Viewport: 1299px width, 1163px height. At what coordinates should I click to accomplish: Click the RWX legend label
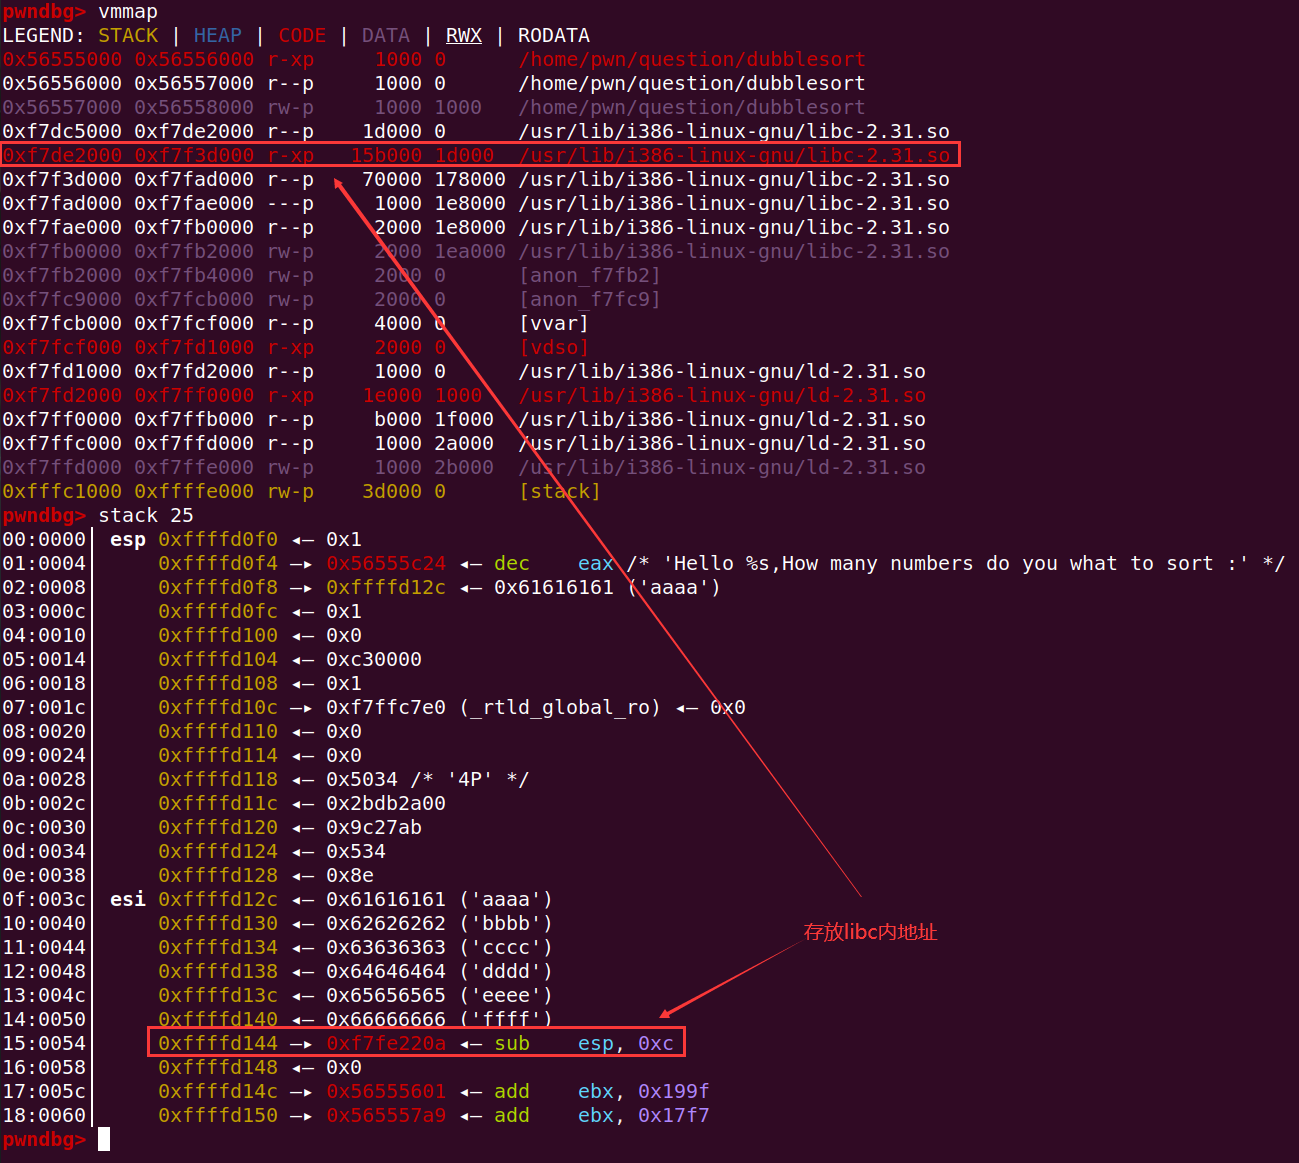464,36
